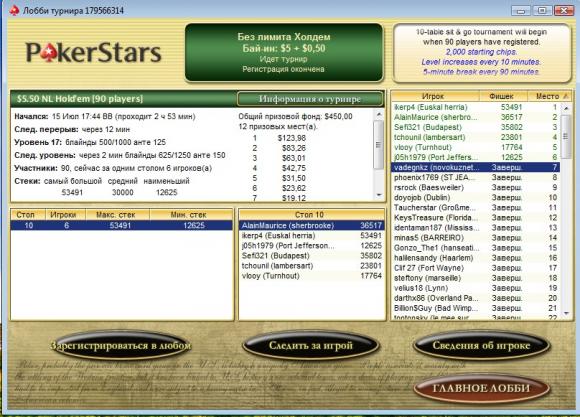The image size is (580, 417).
Task: Select minas5 (BARREIRO) ranking row
Action: [476, 238]
